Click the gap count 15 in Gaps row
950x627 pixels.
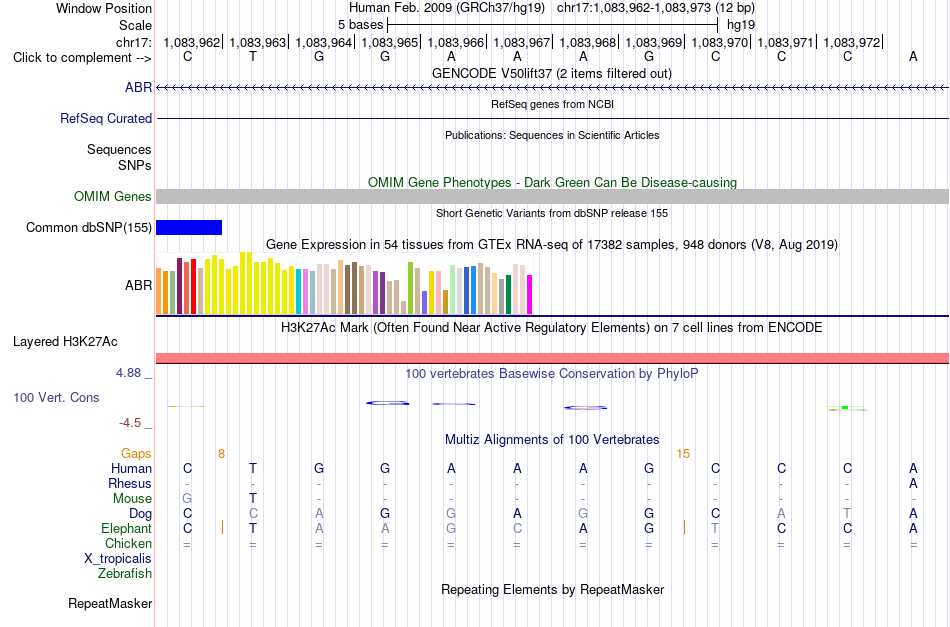click(683, 454)
